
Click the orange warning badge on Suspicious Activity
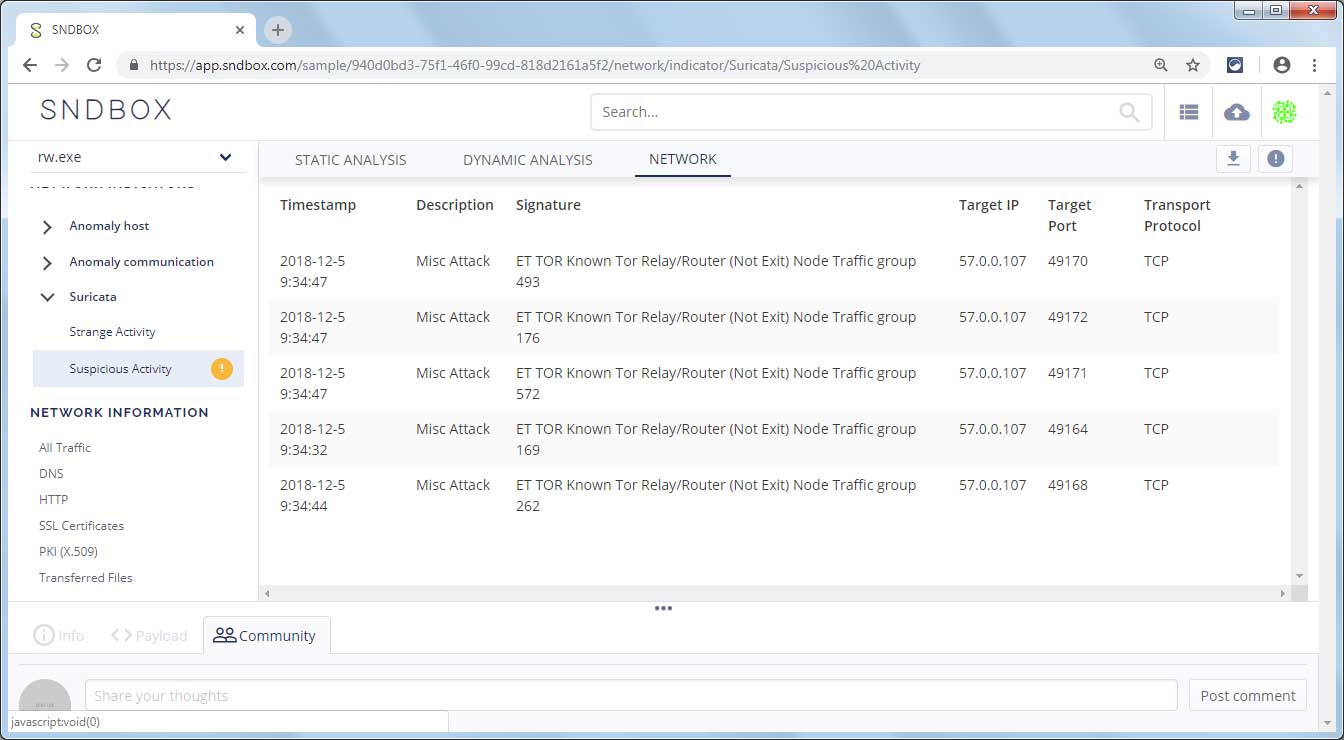click(222, 369)
